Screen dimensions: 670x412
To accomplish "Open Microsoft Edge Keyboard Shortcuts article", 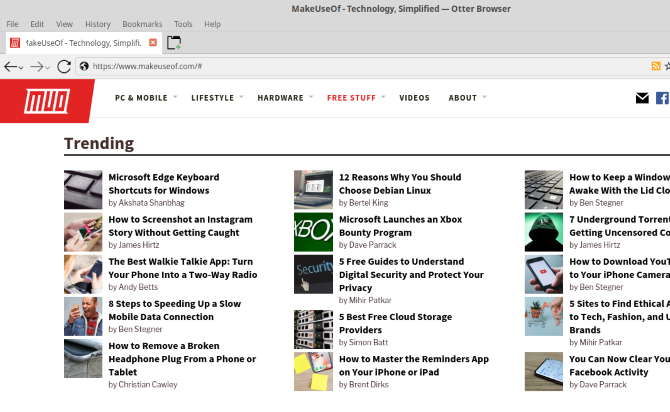I will (164, 184).
